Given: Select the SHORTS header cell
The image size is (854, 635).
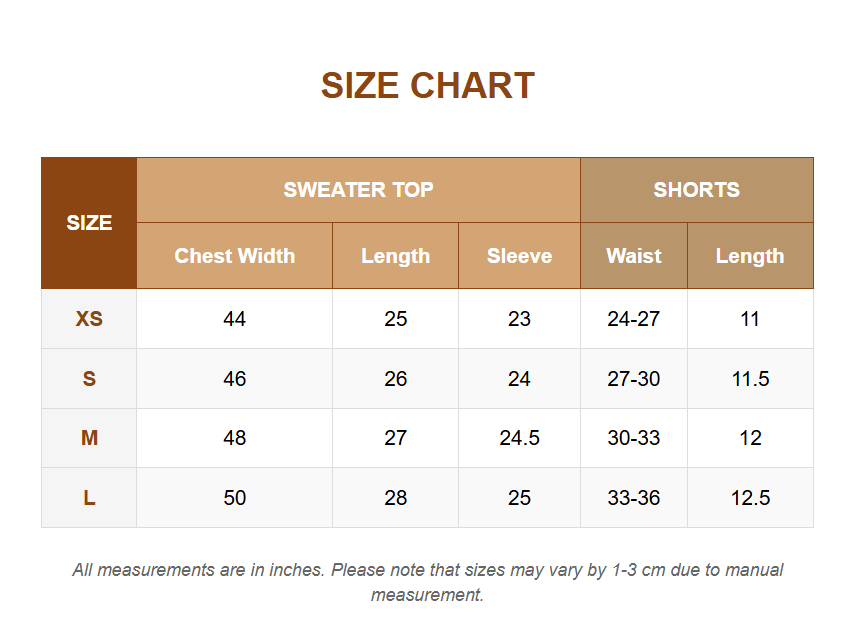Looking at the screenshot, I should (697, 190).
